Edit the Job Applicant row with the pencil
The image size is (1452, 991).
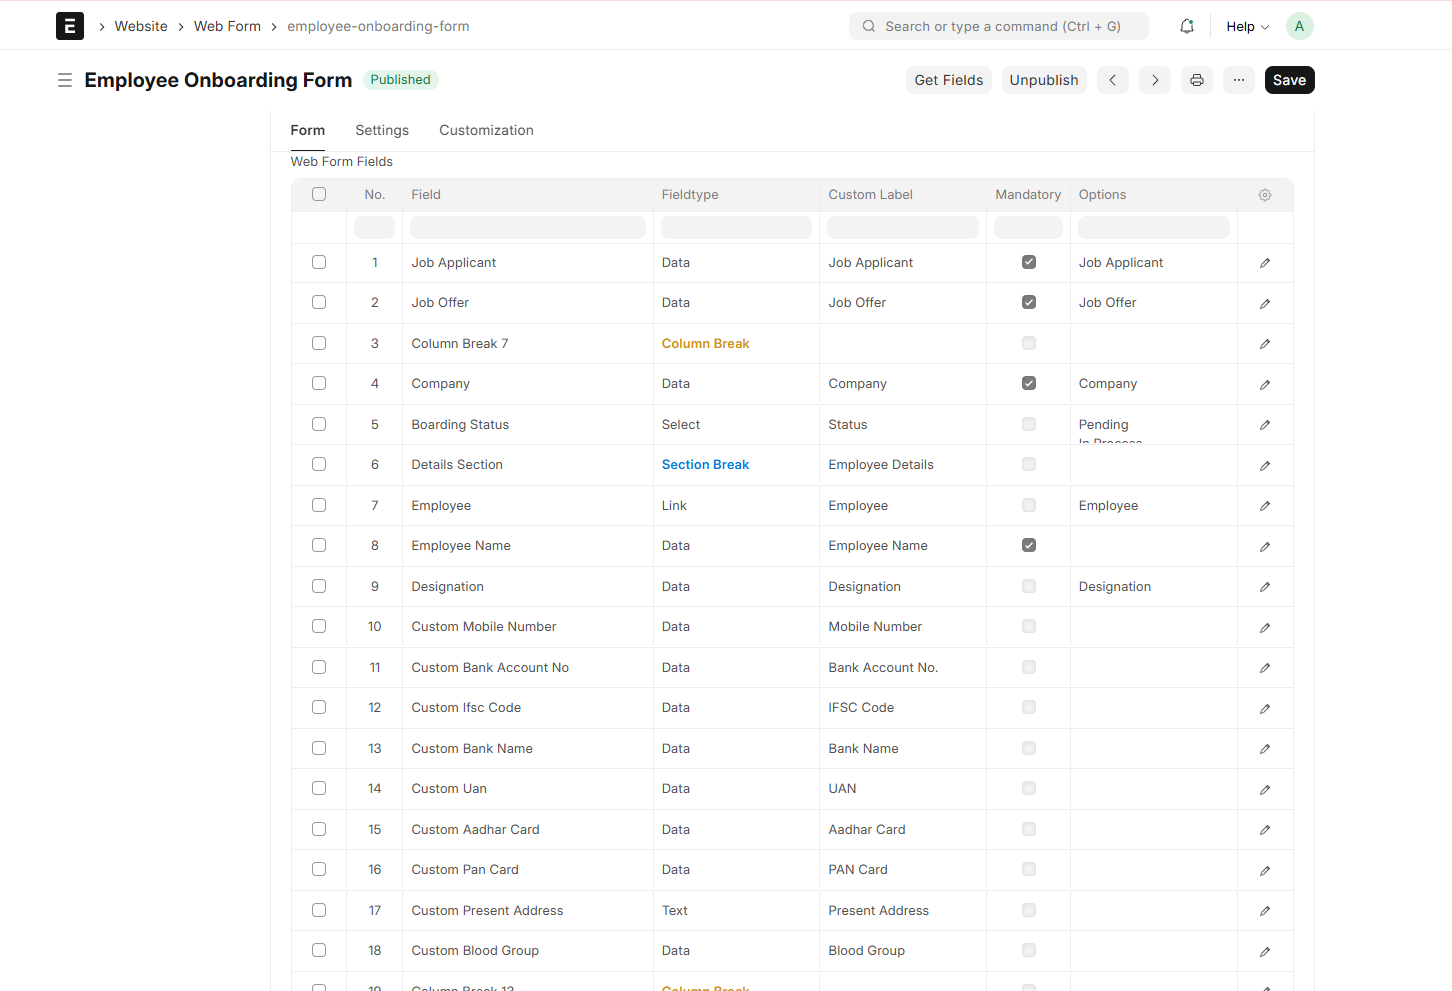click(1264, 262)
